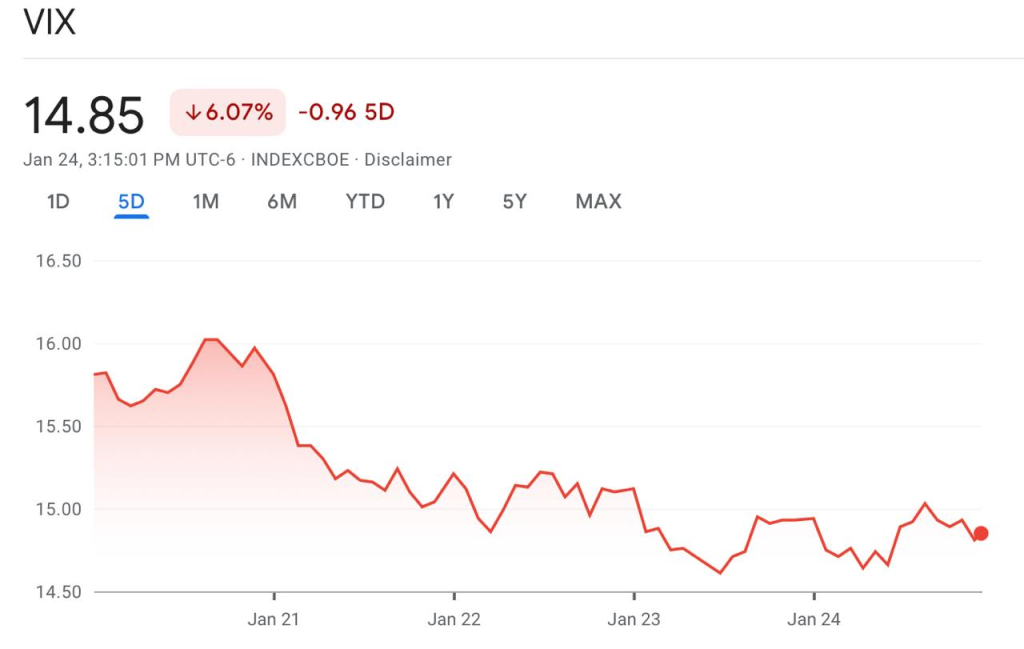Click the 14.85 current price value
The width and height of the screenshot is (1024, 649).
pyautogui.click(x=84, y=115)
